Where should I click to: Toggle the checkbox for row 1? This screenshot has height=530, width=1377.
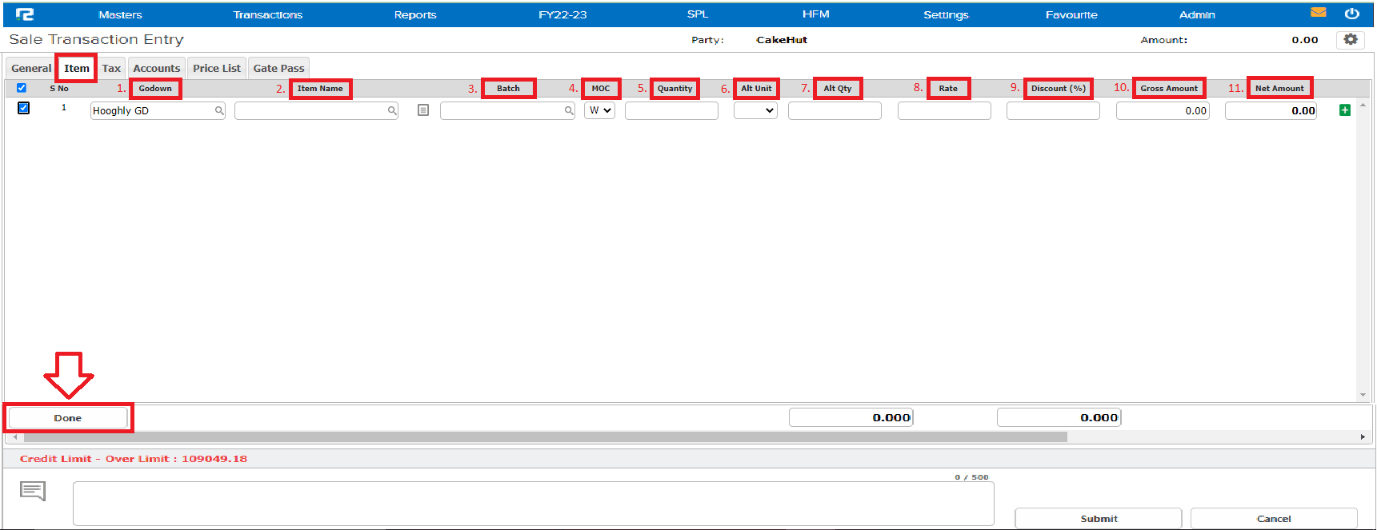click(x=24, y=108)
